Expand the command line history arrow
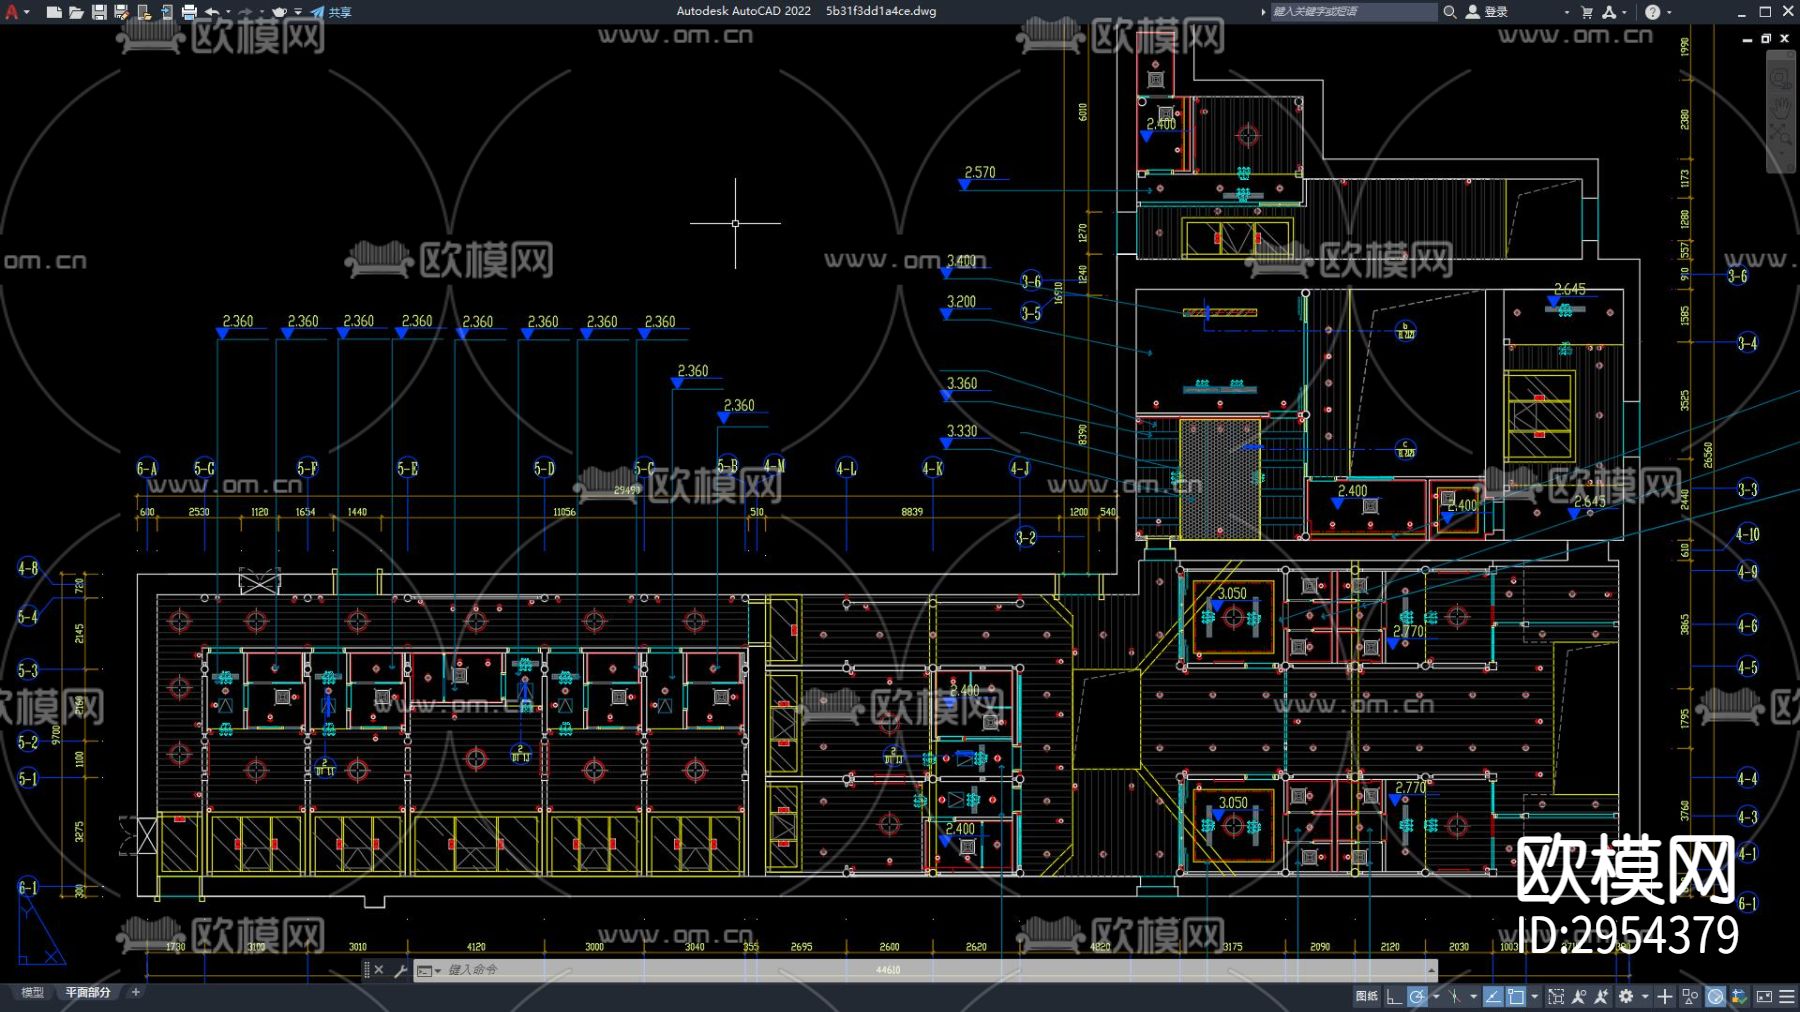The height and width of the screenshot is (1012, 1800). tap(1432, 970)
